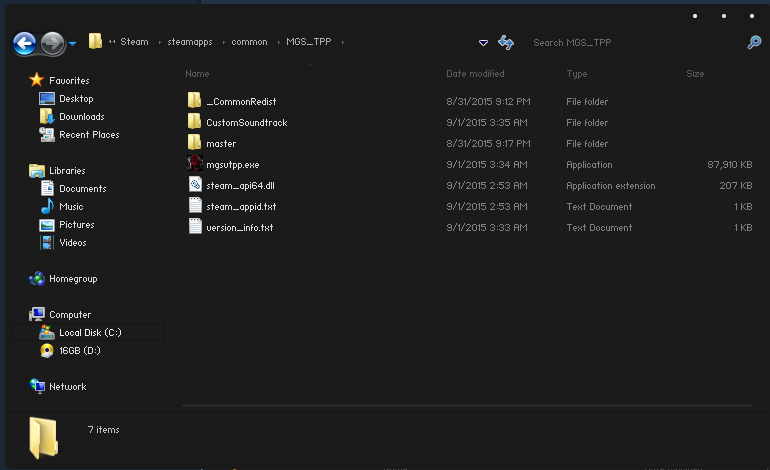Image resolution: width=770 pixels, height=470 pixels.
Task: Click the Music note icon
Action: pyautogui.click(x=47, y=206)
